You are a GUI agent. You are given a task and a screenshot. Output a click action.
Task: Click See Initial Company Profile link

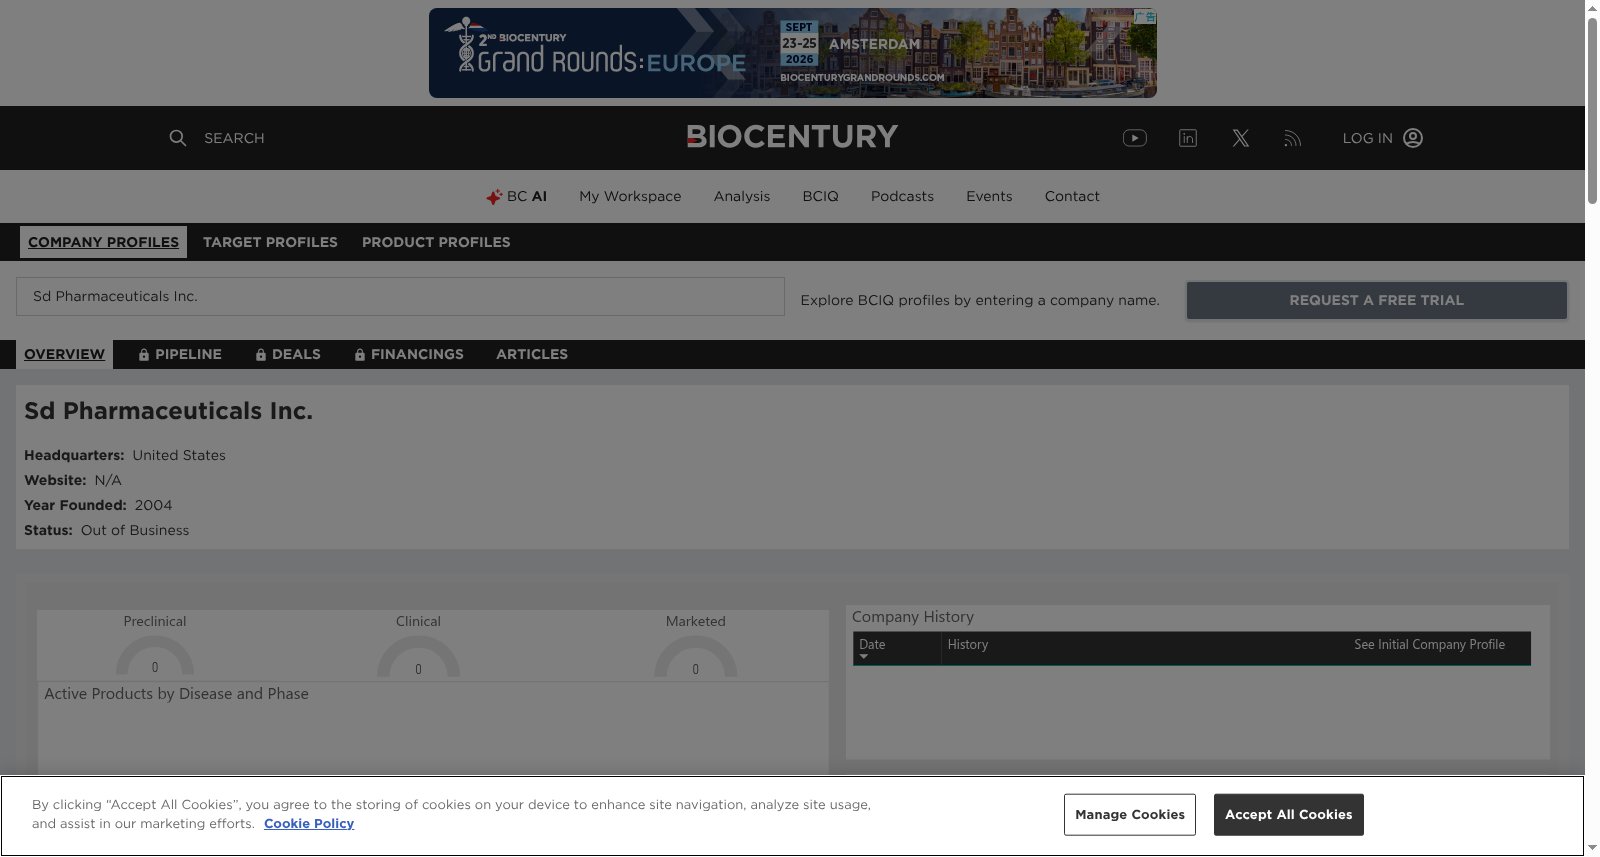[1430, 645]
